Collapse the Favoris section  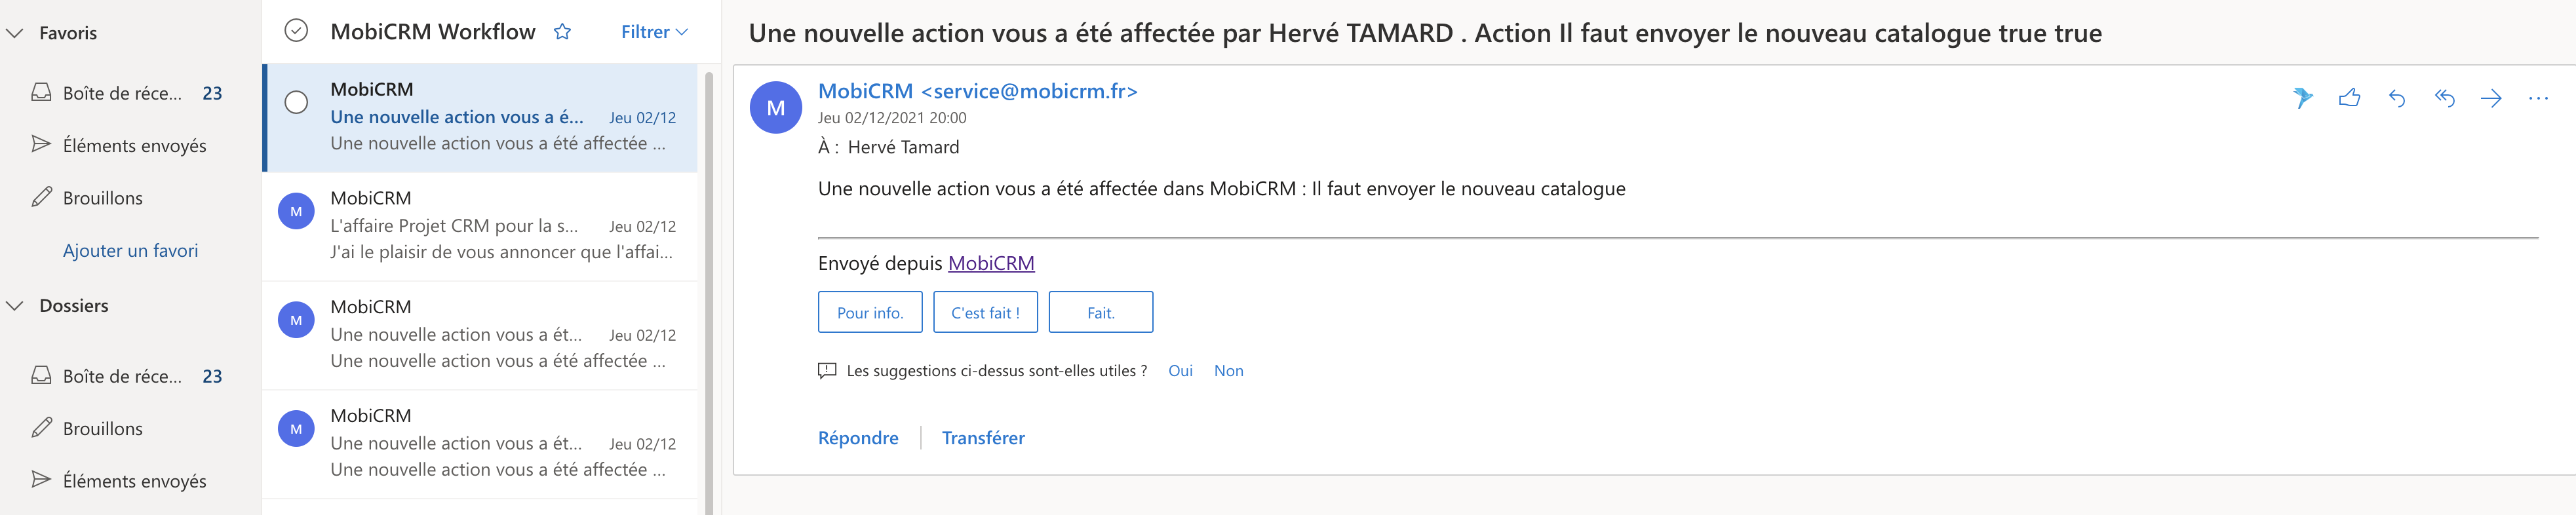point(15,33)
